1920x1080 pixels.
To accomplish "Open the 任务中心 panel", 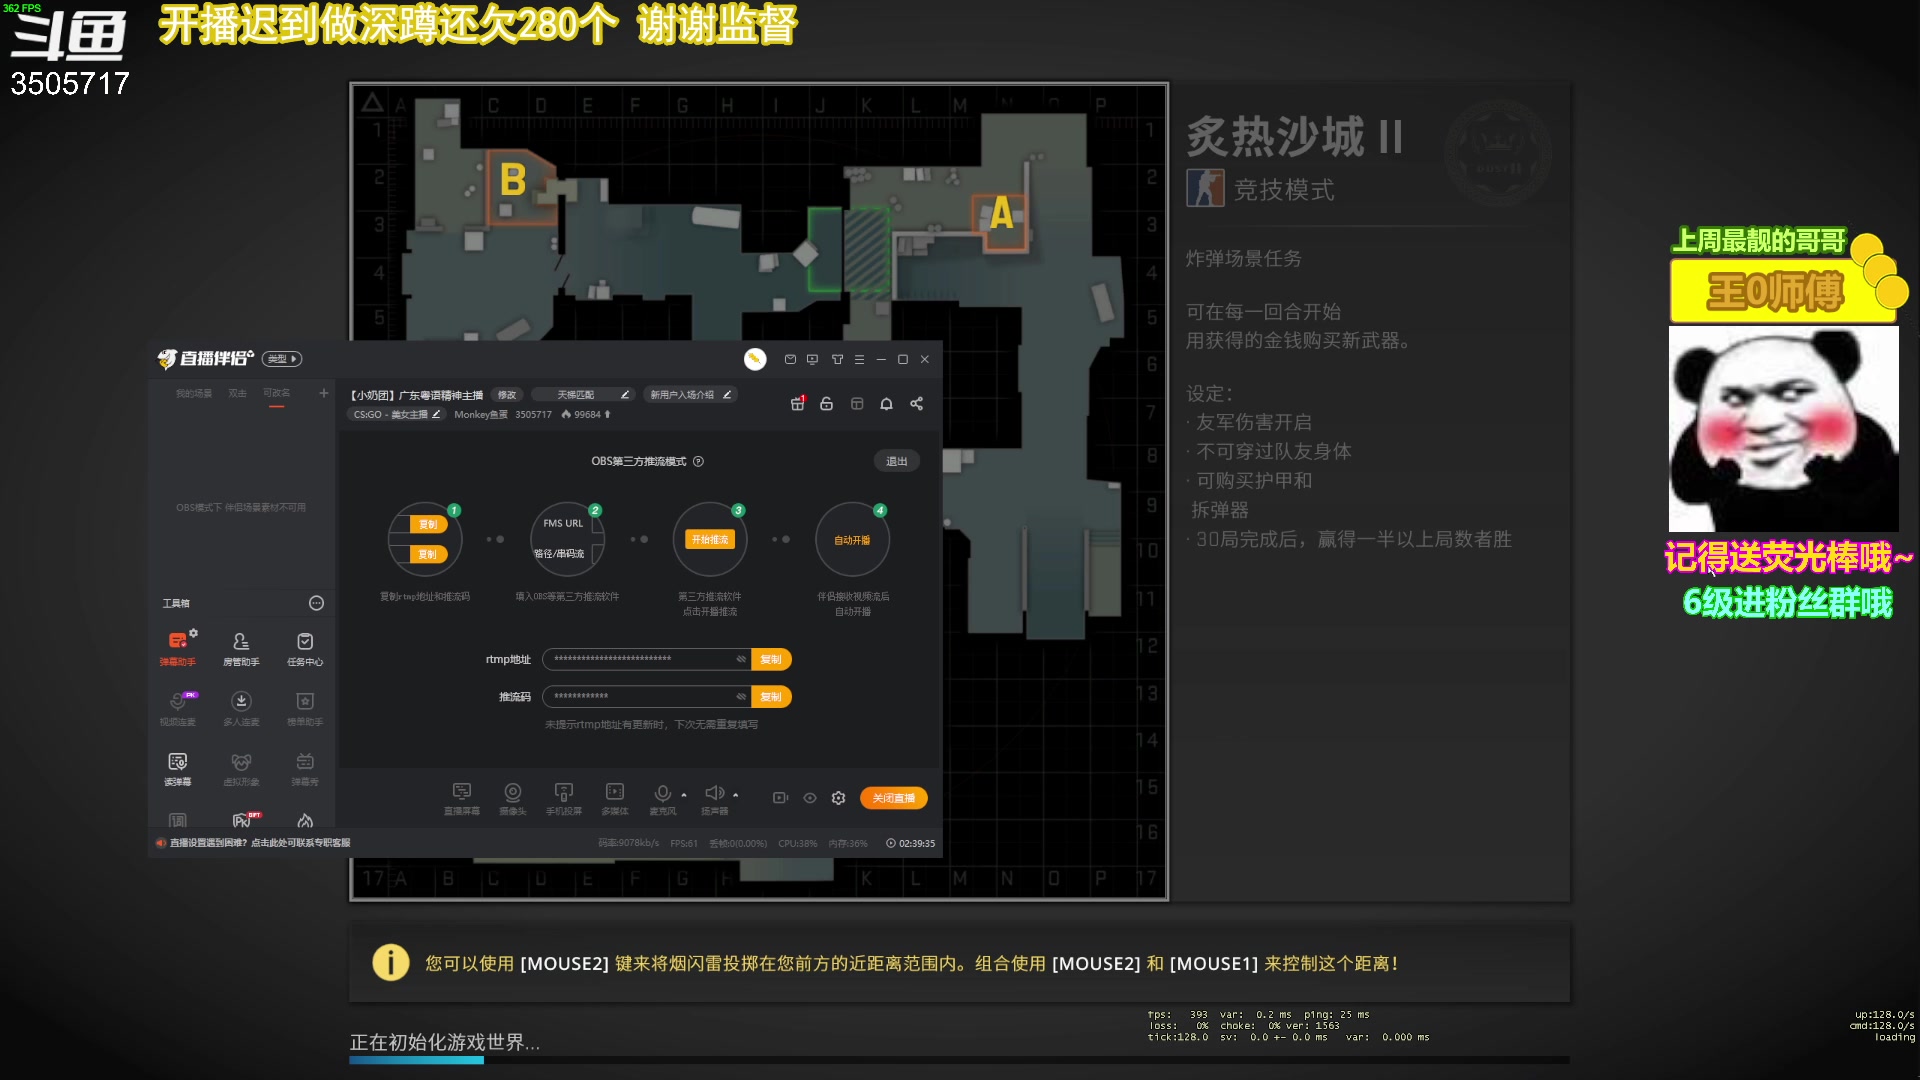I will [x=305, y=645].
